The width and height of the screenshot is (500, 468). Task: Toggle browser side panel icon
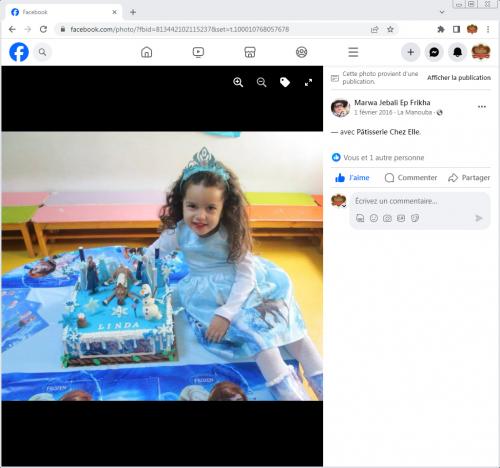tap(456, 29)
